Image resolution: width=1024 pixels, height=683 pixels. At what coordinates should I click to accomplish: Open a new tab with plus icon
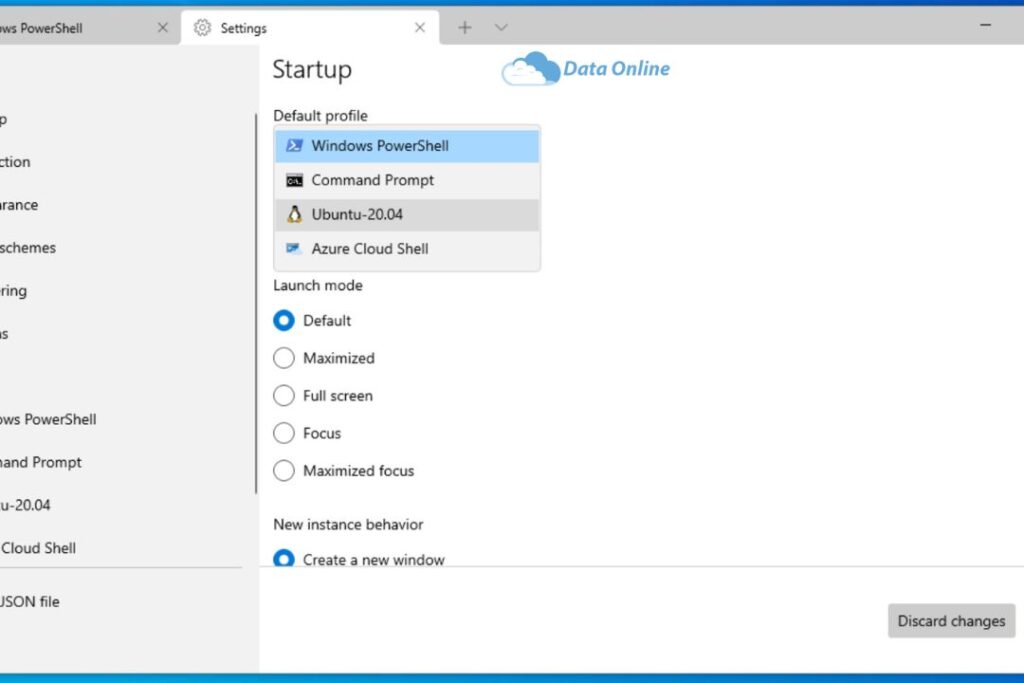(464, 27)
